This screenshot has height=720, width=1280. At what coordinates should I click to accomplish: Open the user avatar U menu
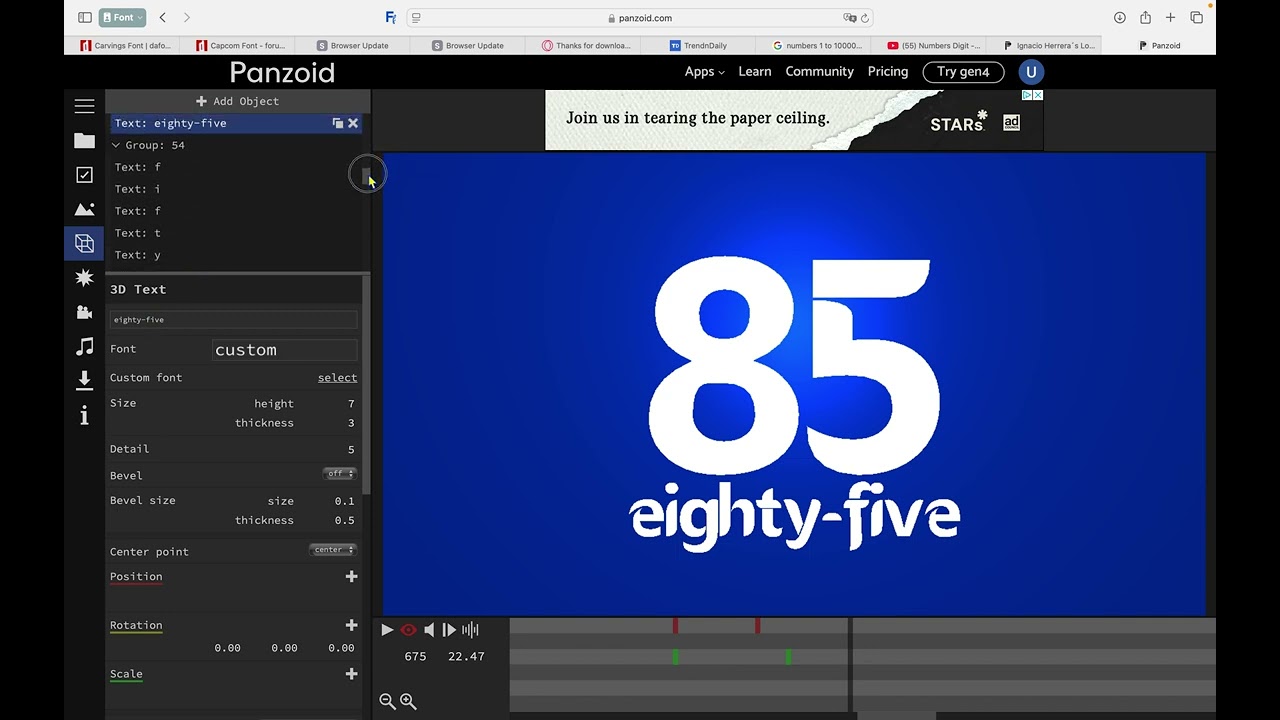pyautogui.click(x=1031, y=72)
